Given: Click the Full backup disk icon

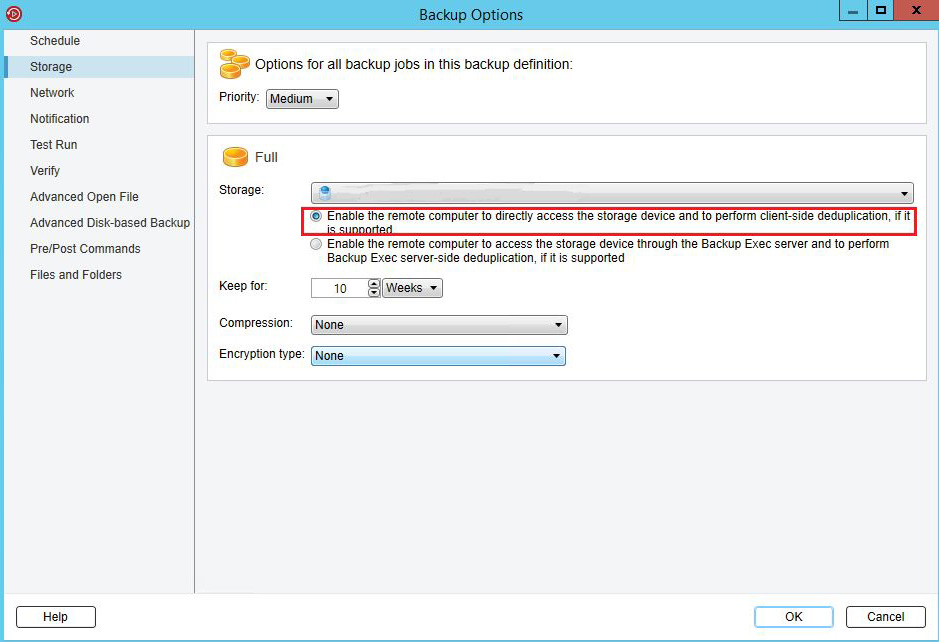Looking at the screenshot, I should click(235, 157).
